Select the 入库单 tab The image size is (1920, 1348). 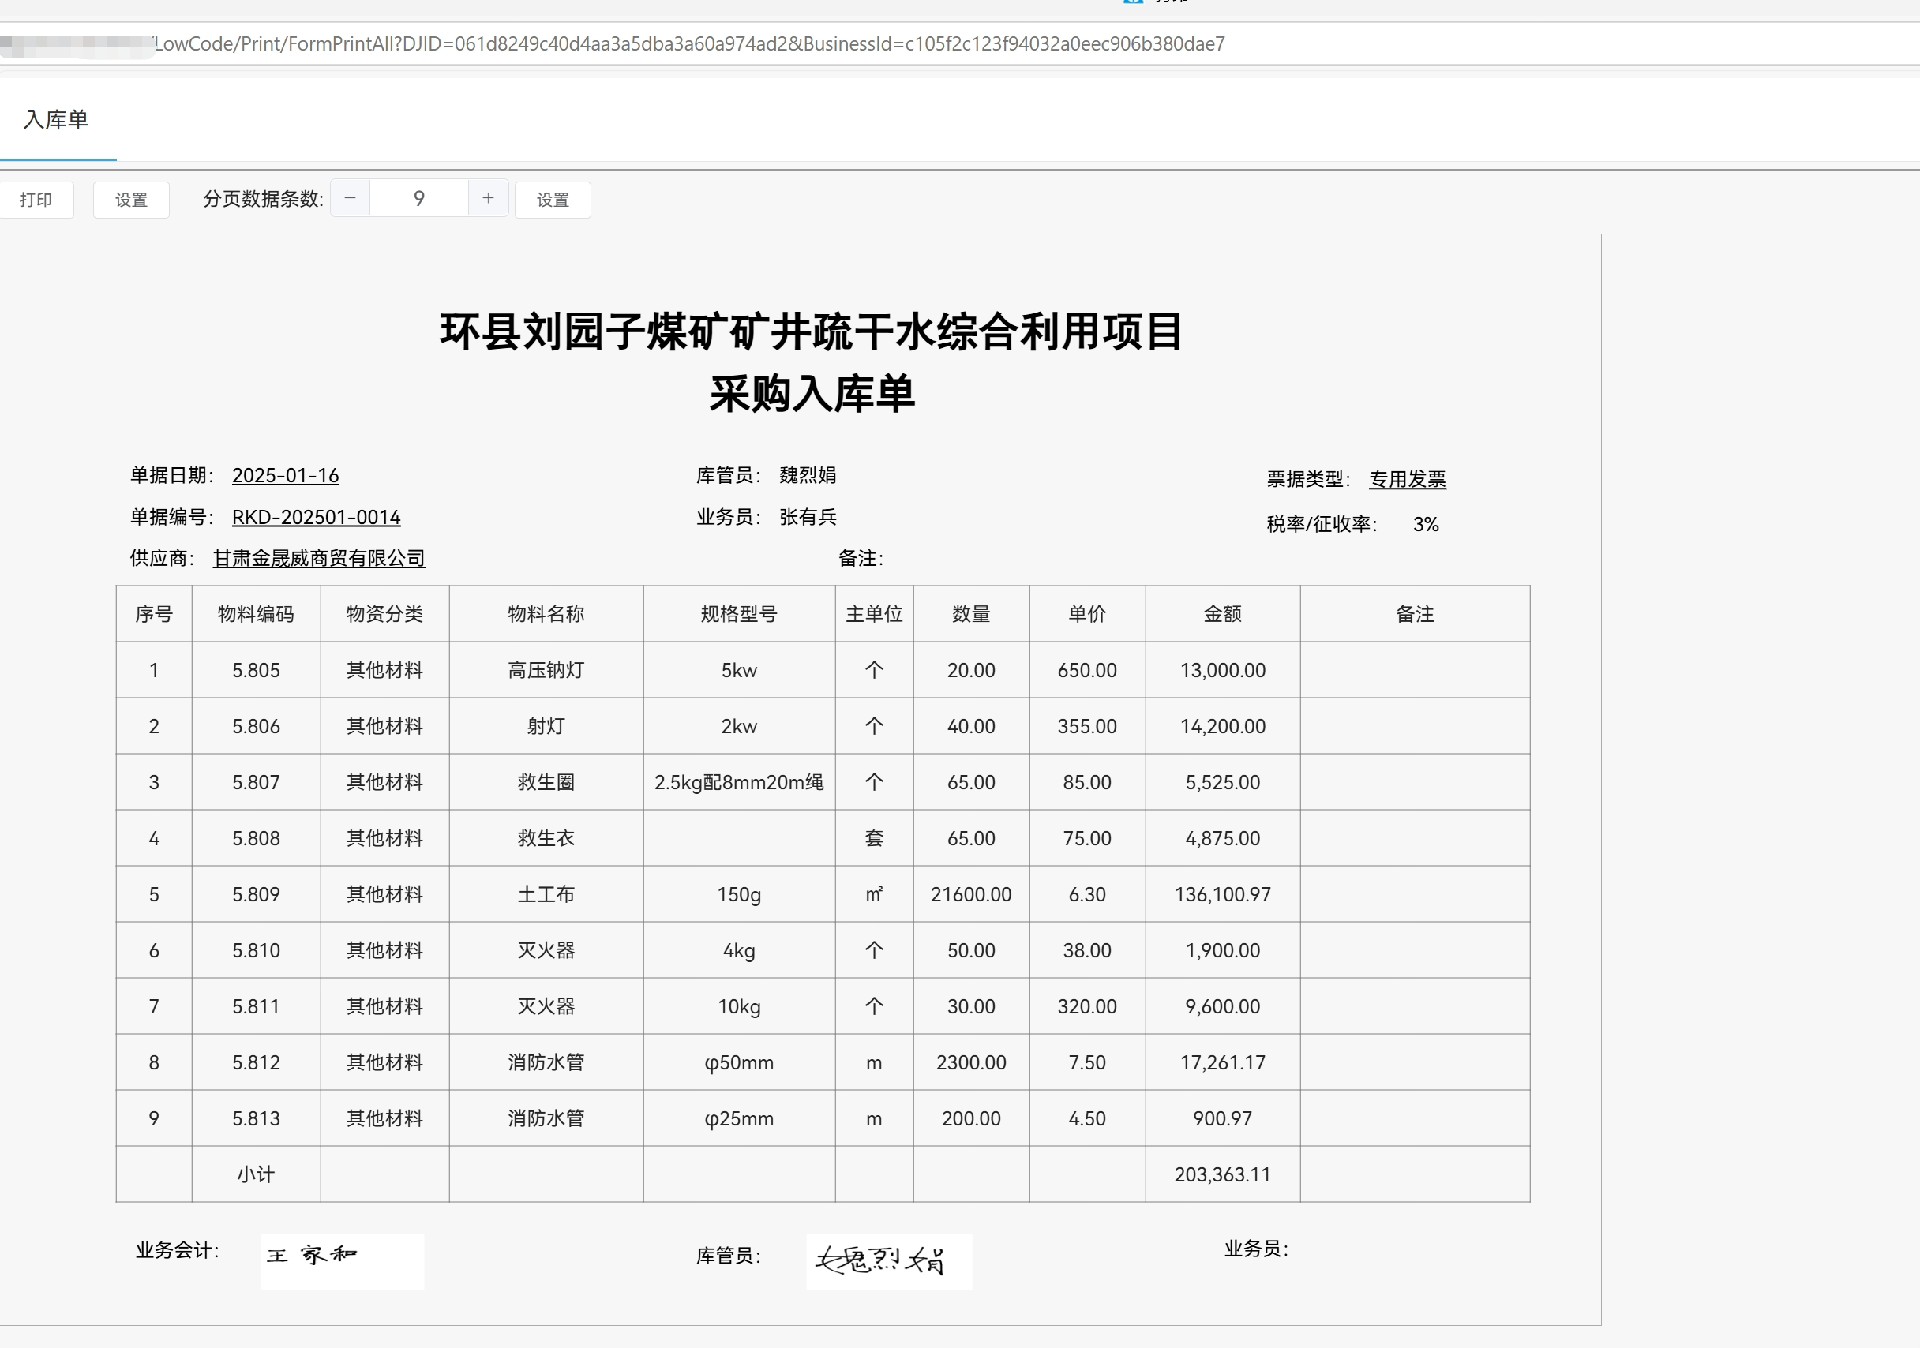(56, 120)
